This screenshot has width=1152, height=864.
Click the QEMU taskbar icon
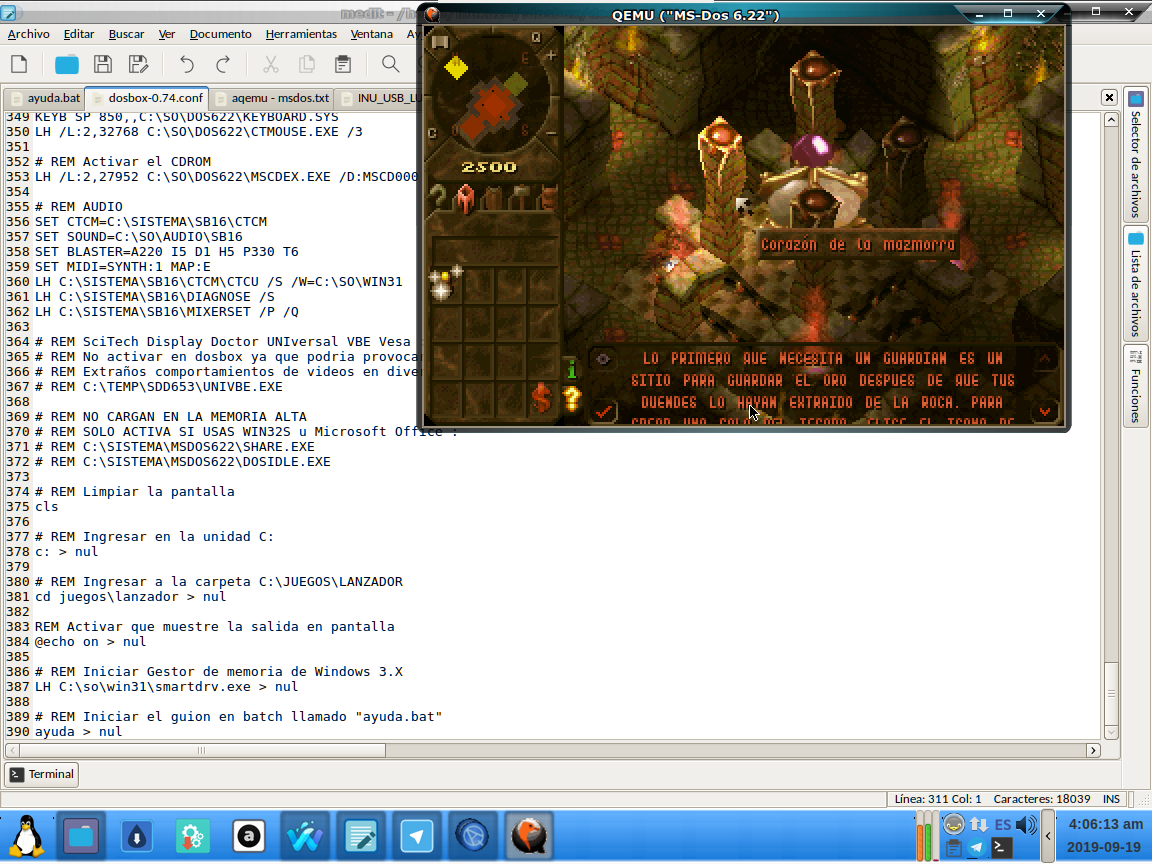529,836
